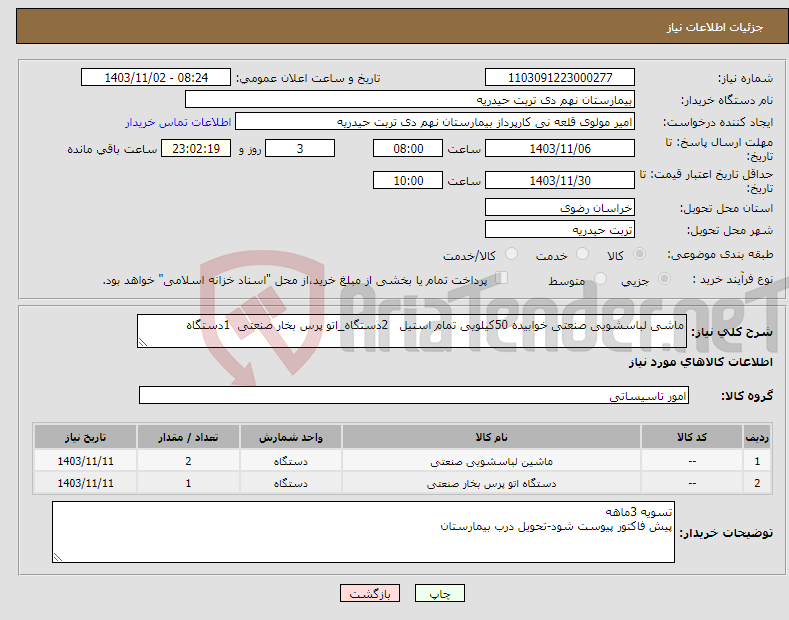Click the ماشین لباسشویی صنعتی item cell
This screenshot has height=620, width=789.
[x=491, y=461]
